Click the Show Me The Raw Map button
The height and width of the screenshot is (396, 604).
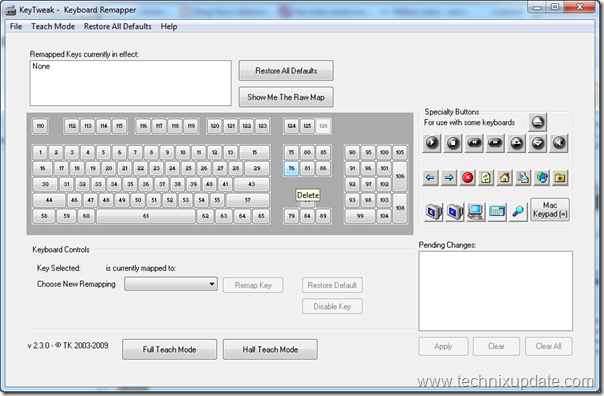click(x=286, y=97)
